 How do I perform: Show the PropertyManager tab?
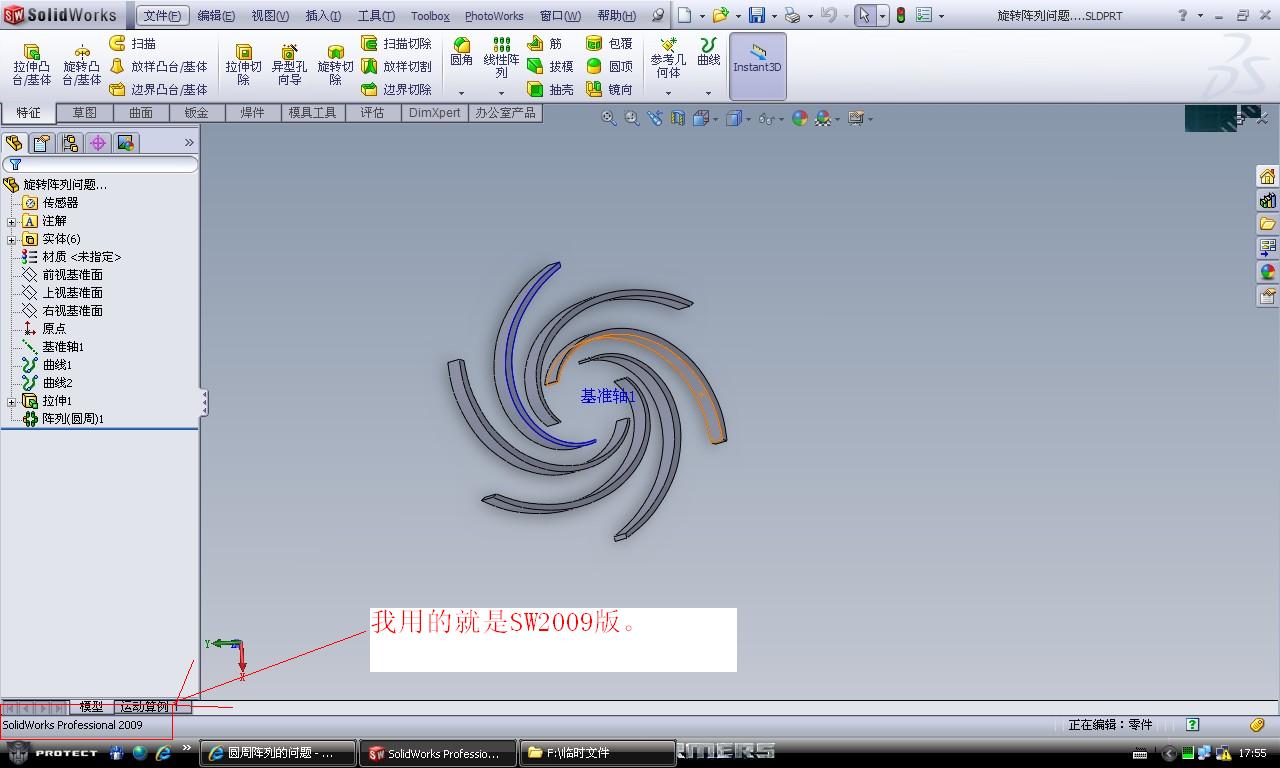pyautogui.click(x=42, y=143)
